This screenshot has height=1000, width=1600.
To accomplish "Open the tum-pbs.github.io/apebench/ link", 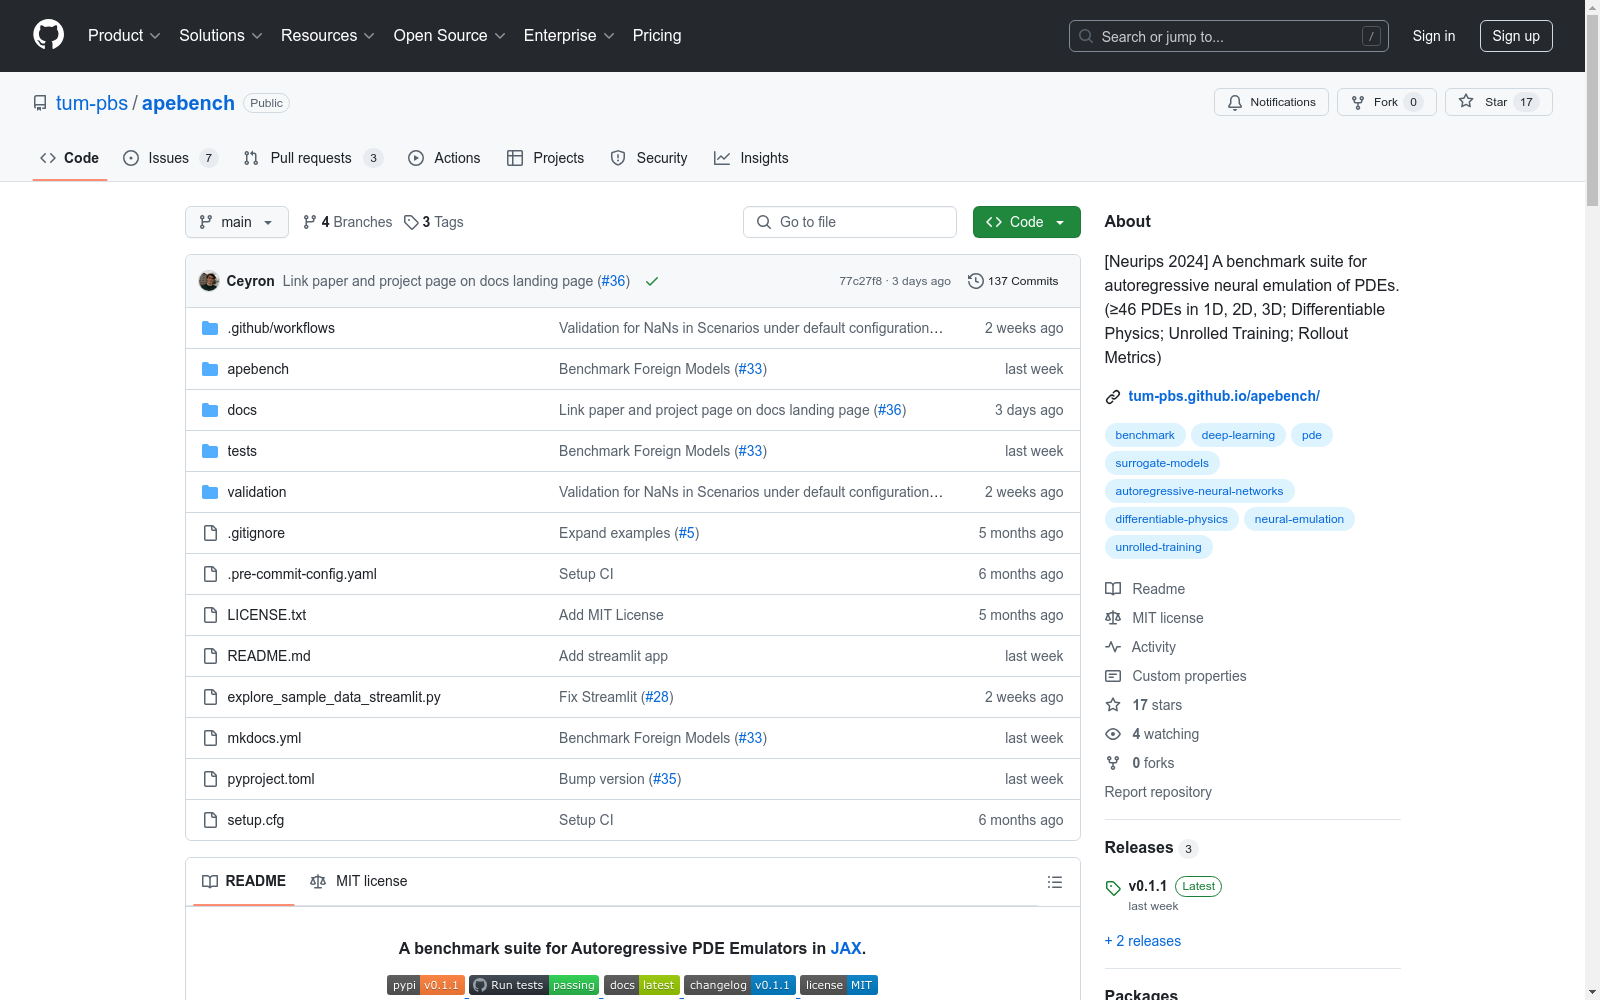I will (1224, 396).
